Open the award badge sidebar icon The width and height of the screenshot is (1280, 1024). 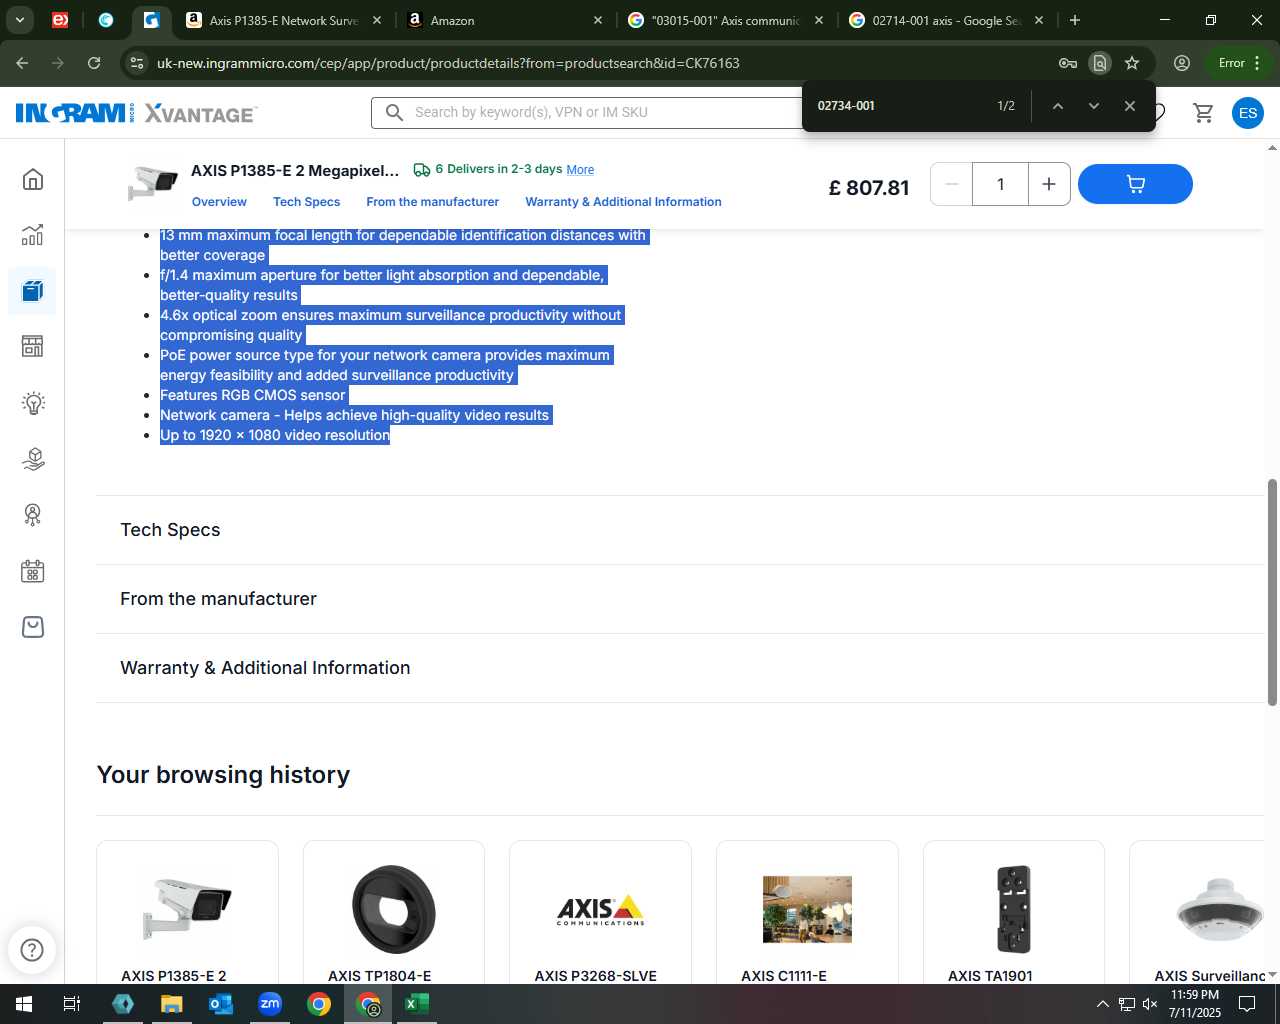[33, 515]
